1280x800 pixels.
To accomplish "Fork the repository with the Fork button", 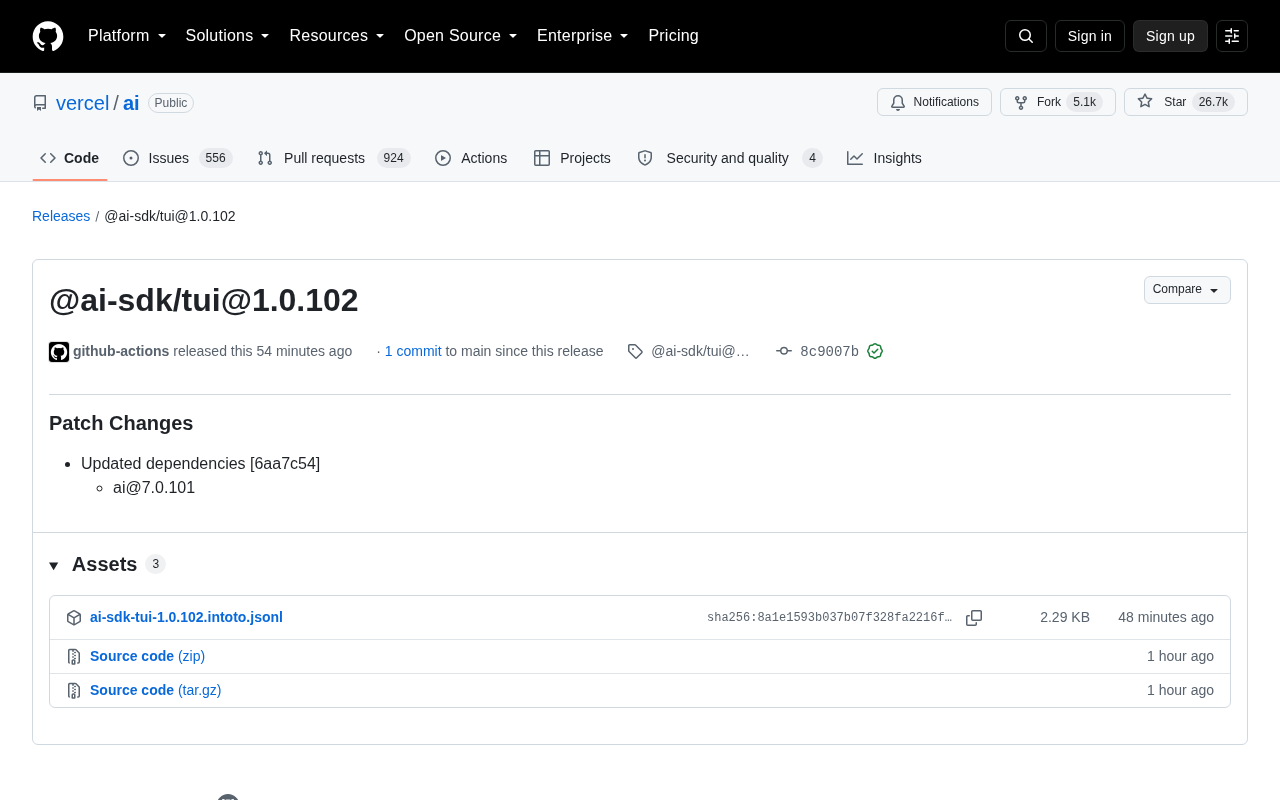I will coord(1058,102).
